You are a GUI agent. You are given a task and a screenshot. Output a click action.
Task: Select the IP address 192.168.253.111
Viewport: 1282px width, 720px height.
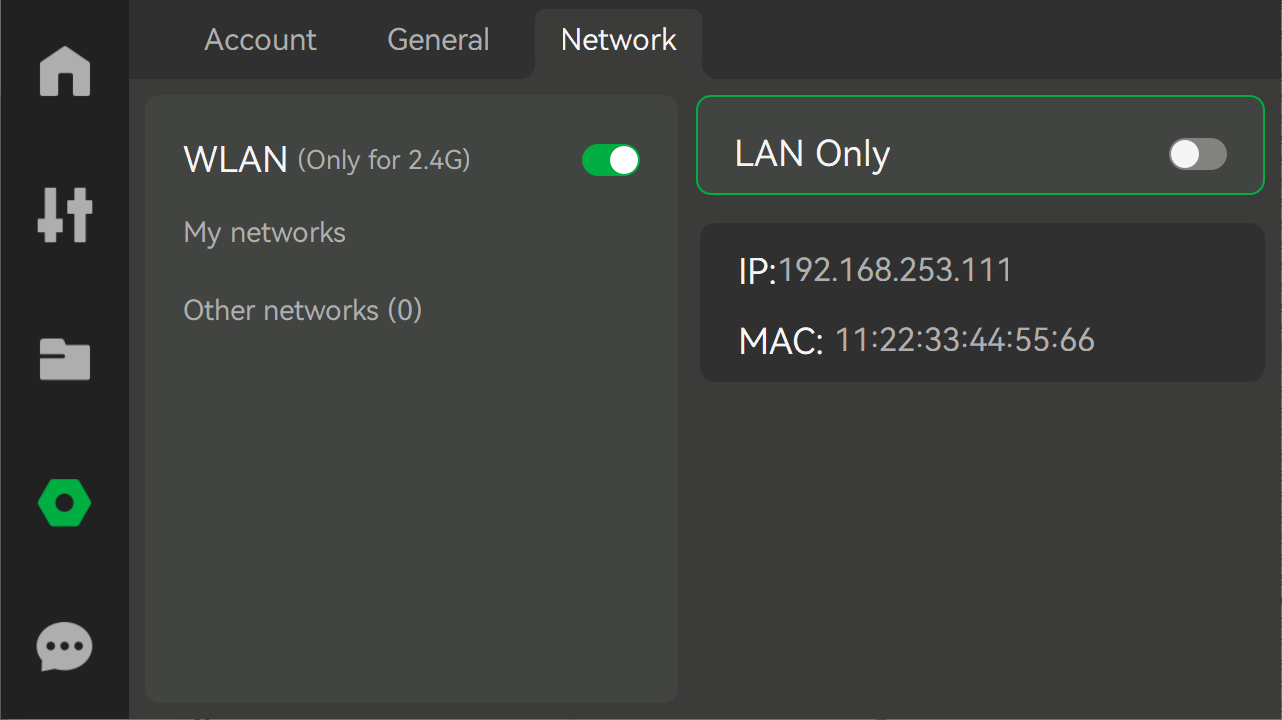point(895,270)
